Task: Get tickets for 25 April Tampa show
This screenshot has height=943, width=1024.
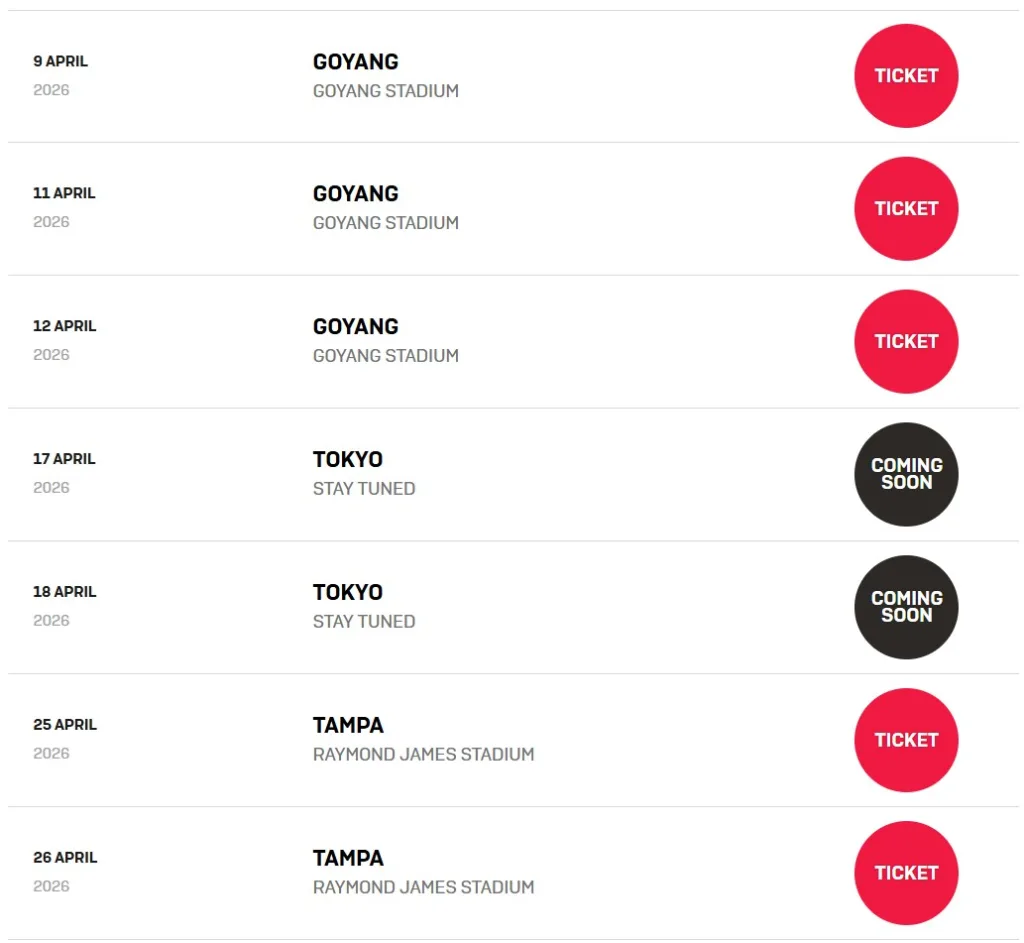Action: pos(906,740)
